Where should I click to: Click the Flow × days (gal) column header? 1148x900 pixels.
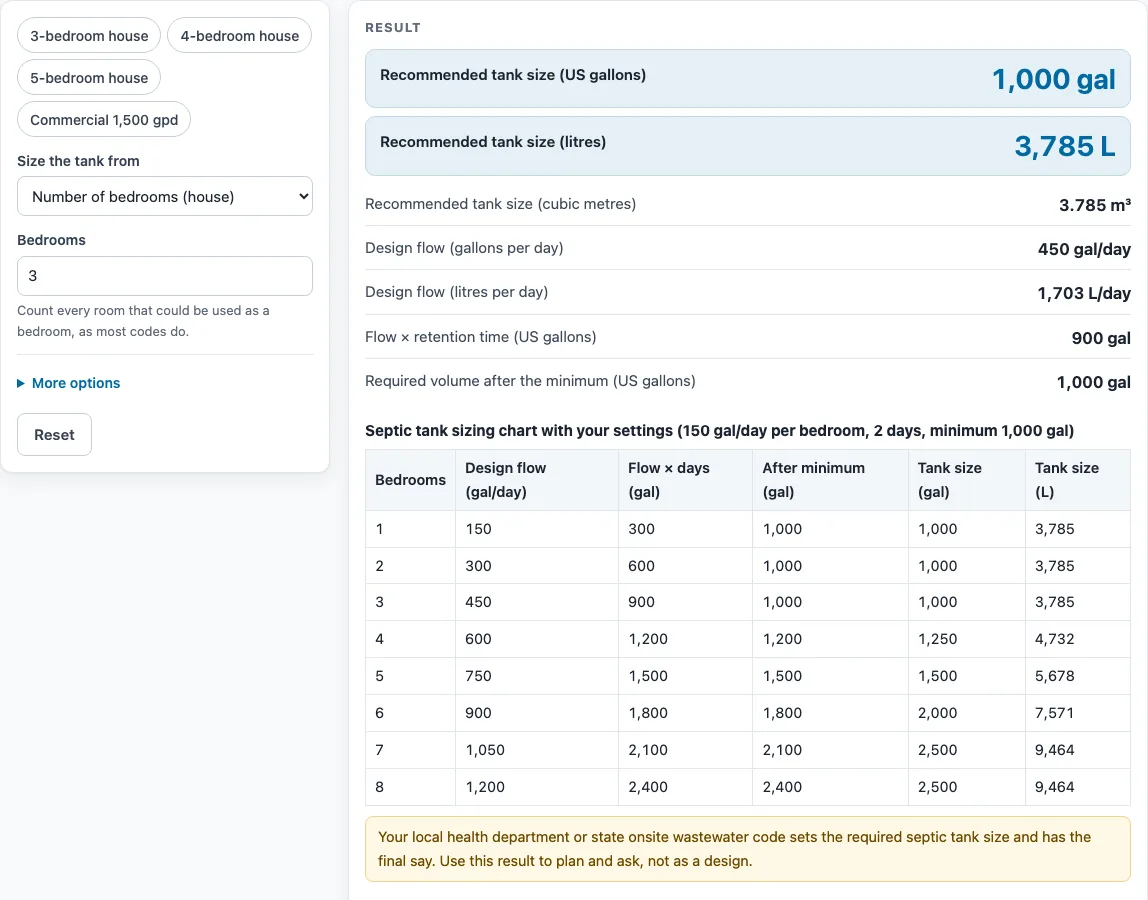[685, 480]
